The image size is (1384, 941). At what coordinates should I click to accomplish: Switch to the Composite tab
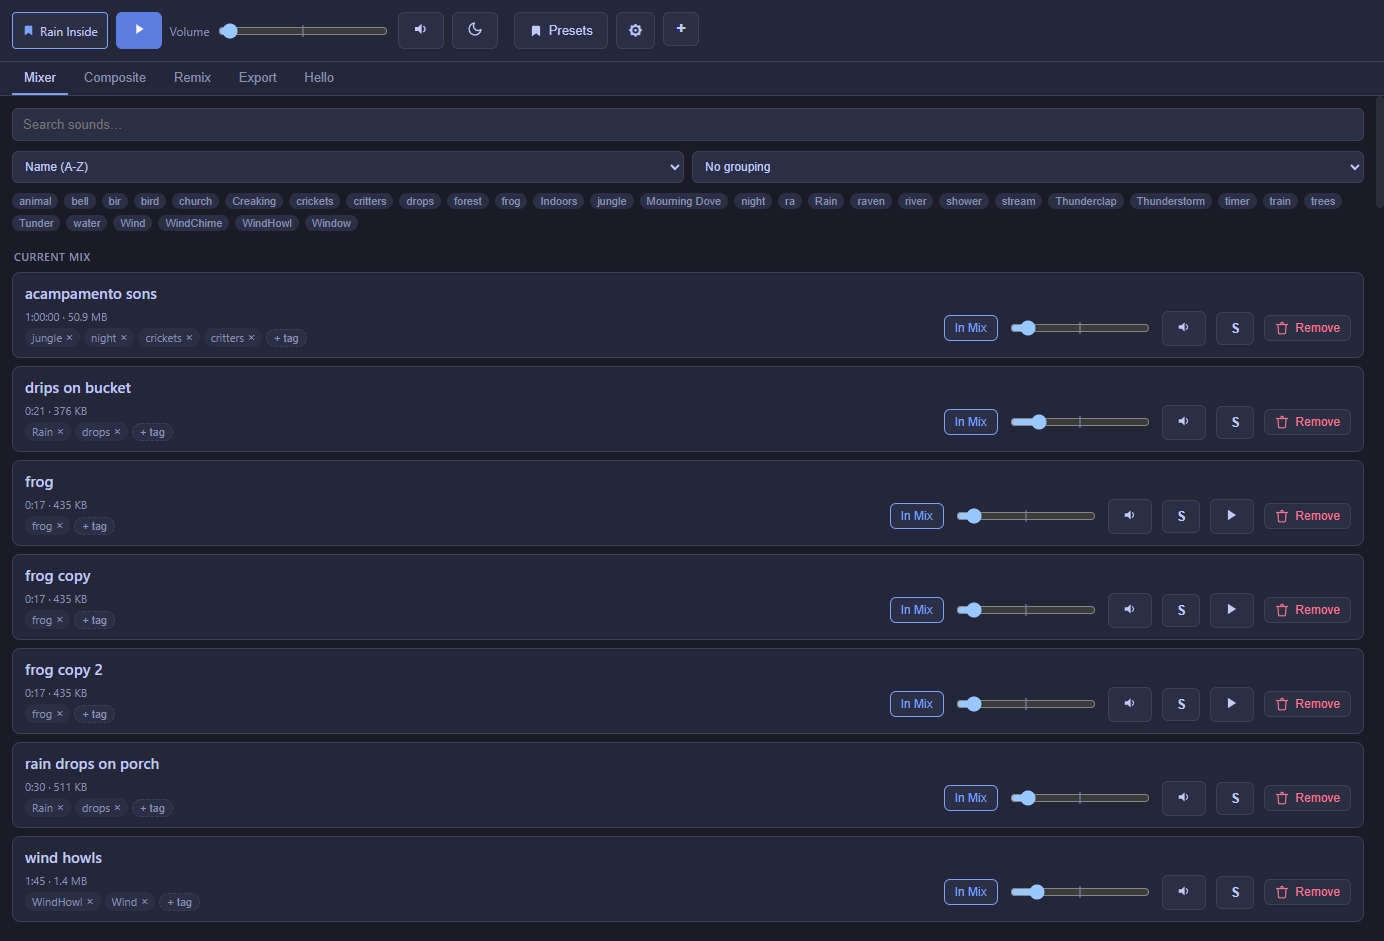[x=115, y=77]
